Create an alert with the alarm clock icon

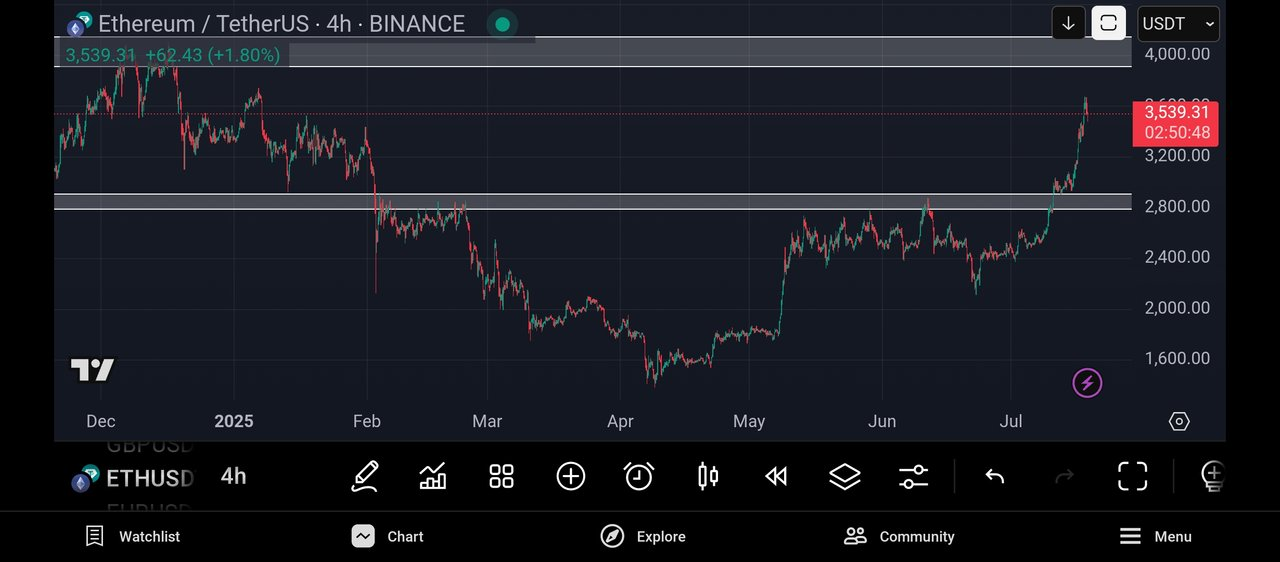pyautogui.click(x=639, y=476)
